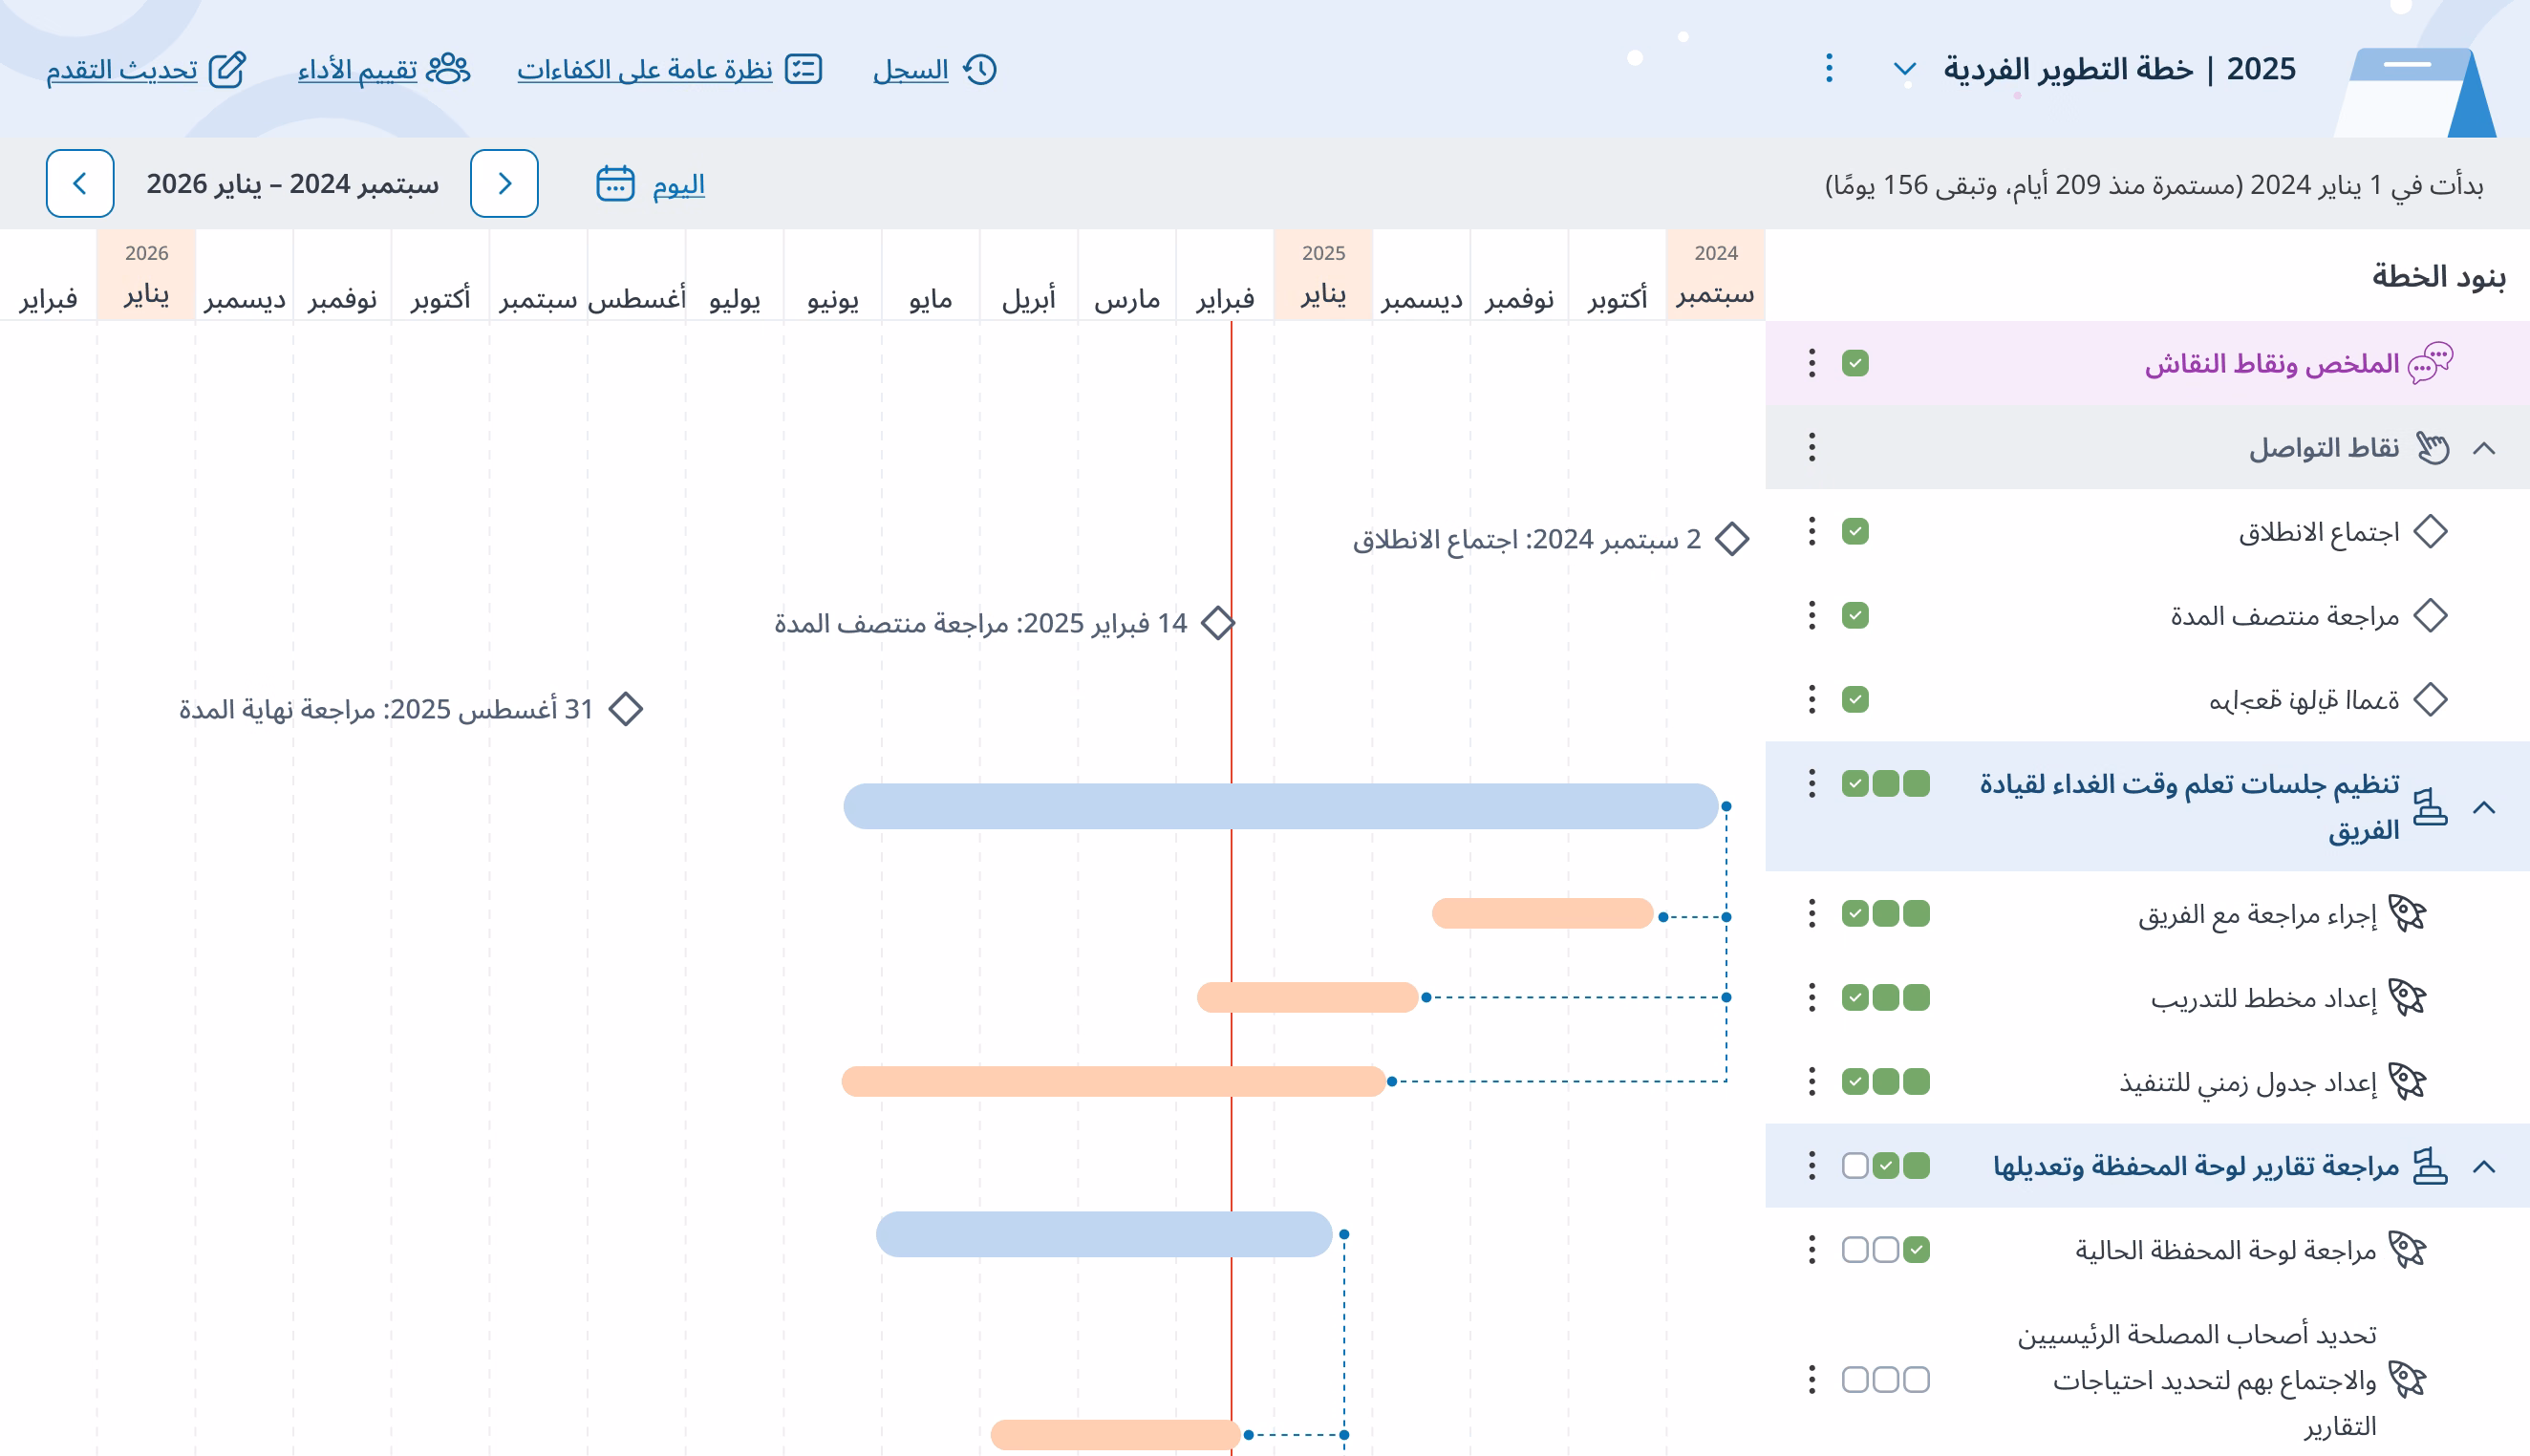Image resolution: width=2530 pixels, height=1456 pixels.
Task: Click the history clock icon beside السجل
Action: [x=980, y=69]
